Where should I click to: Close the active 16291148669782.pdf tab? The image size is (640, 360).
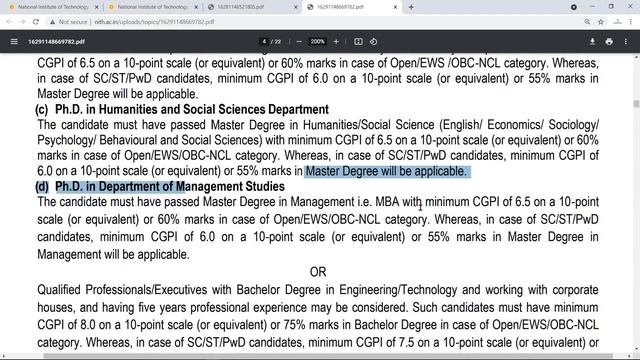click(395, 7)
